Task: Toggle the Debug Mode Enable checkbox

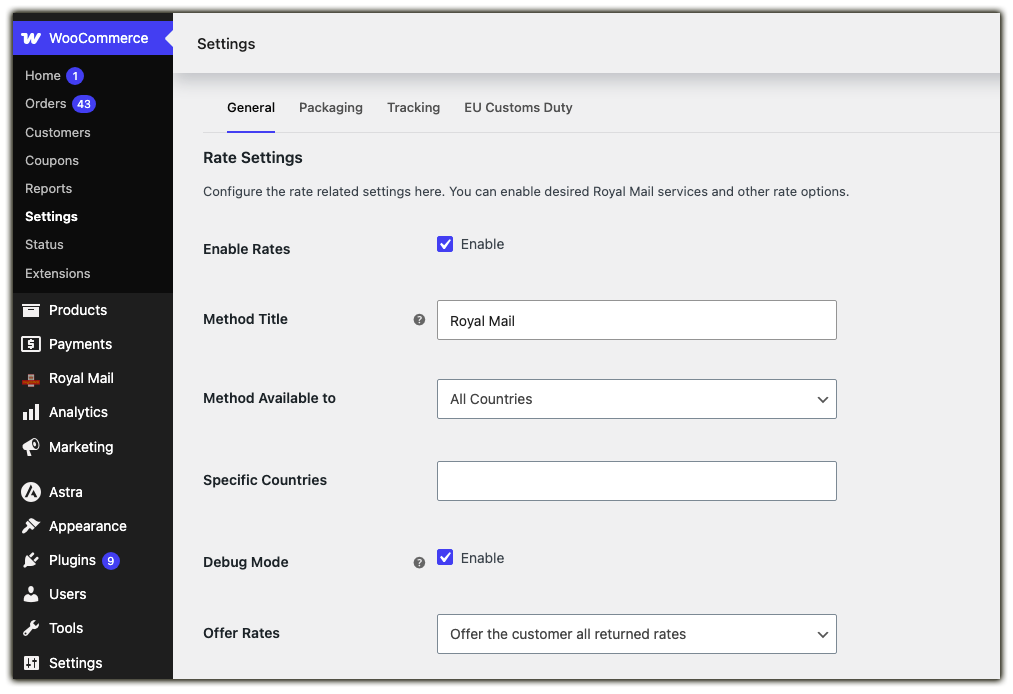Action: point(444,558)
